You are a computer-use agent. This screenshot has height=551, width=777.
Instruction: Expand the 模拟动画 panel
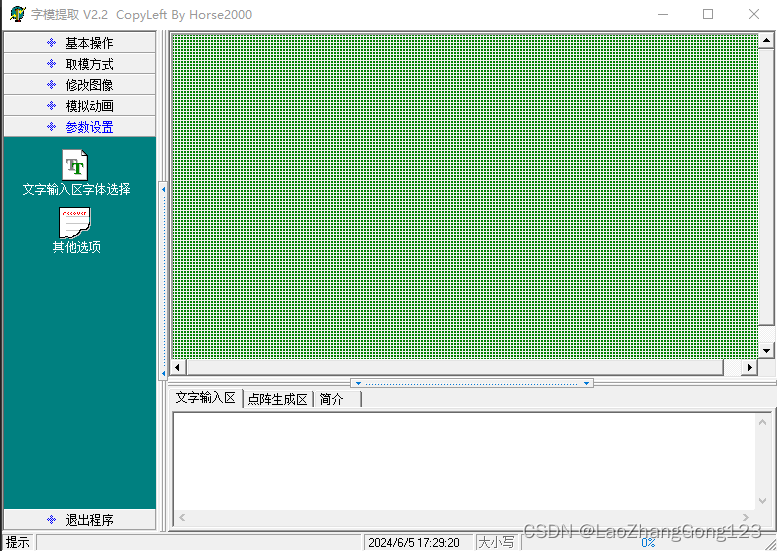tap(79, 106)
